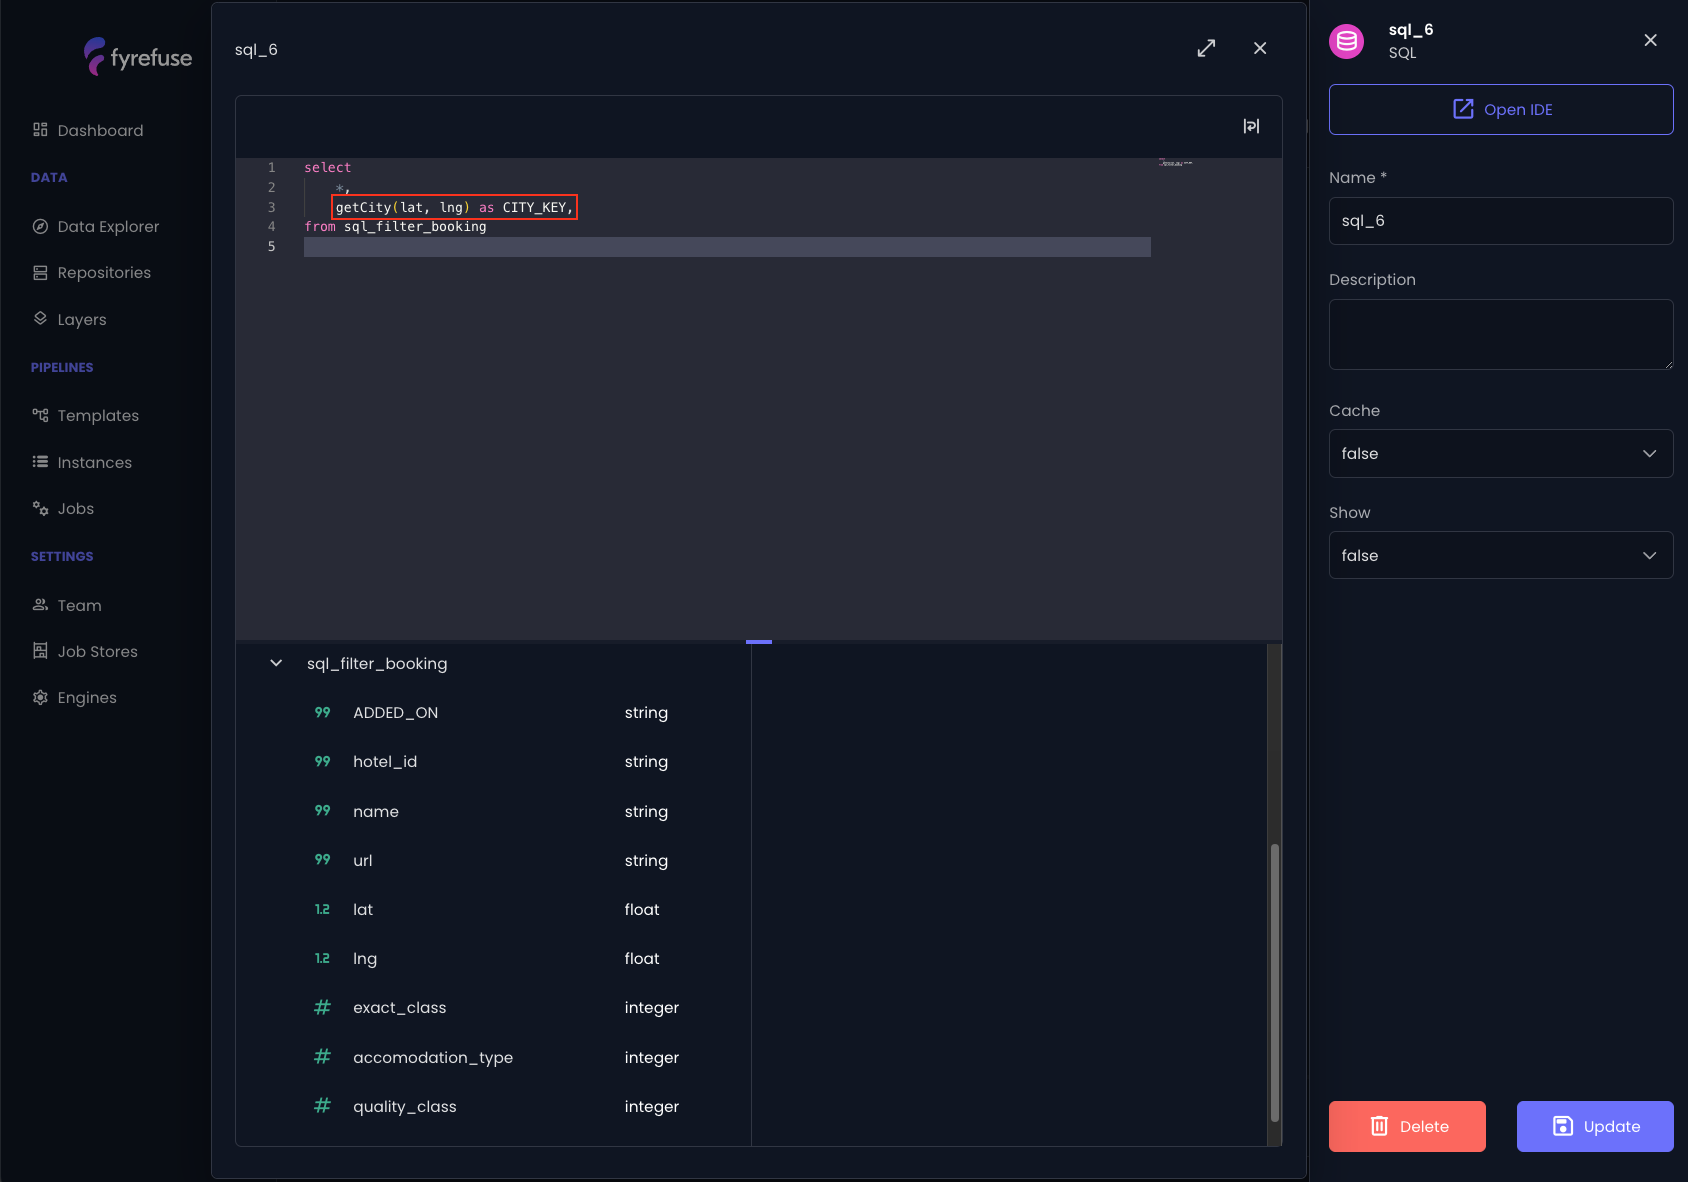This screenshot has height=1182, width=1688.
Task: Click the string type icon beside ADDED_ON
Action: tap(322, 713)
